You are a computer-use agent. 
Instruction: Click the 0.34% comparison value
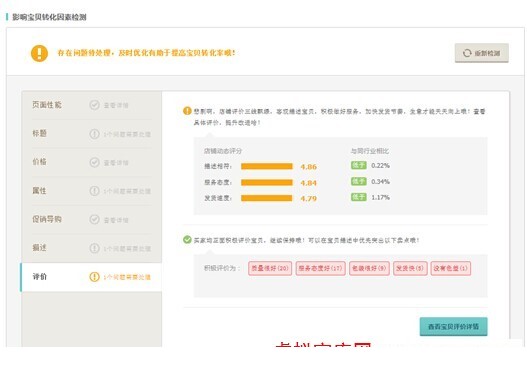click(380, 181)
